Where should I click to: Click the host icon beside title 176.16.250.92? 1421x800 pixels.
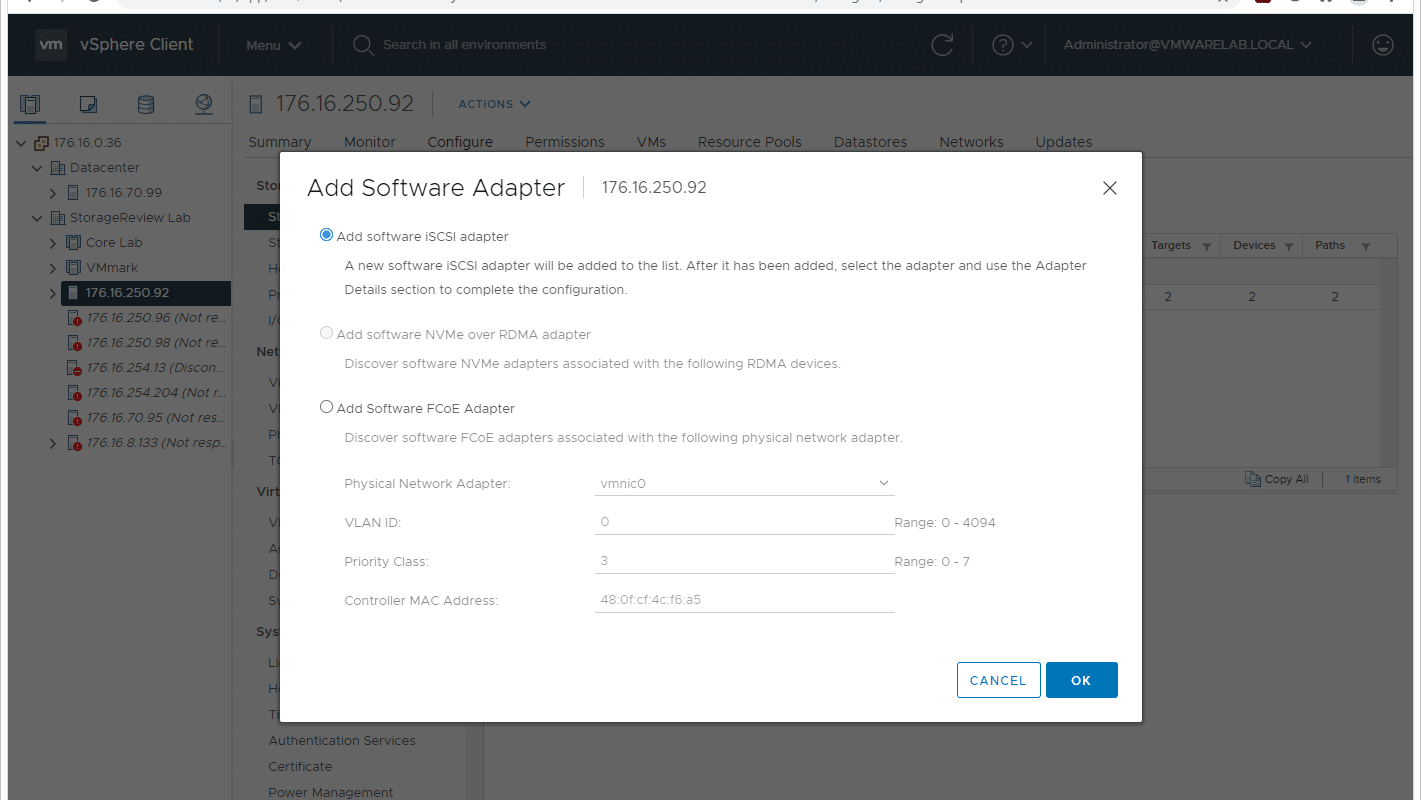256,104
